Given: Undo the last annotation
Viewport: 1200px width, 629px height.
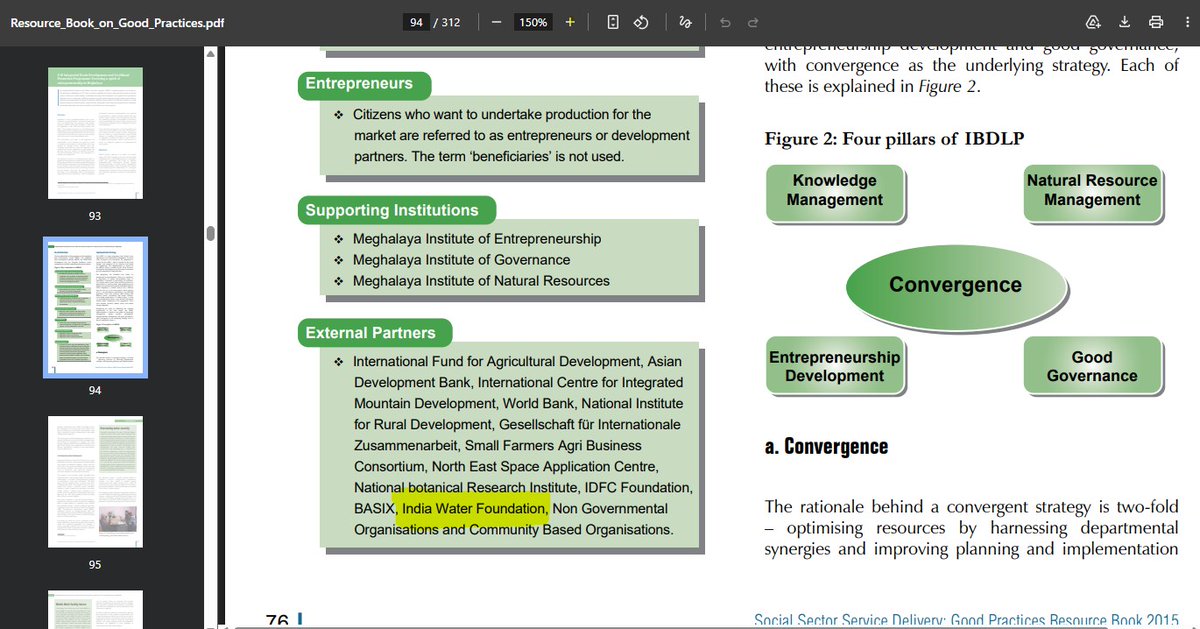Looking at the screenshot, I should pos(725,22).
